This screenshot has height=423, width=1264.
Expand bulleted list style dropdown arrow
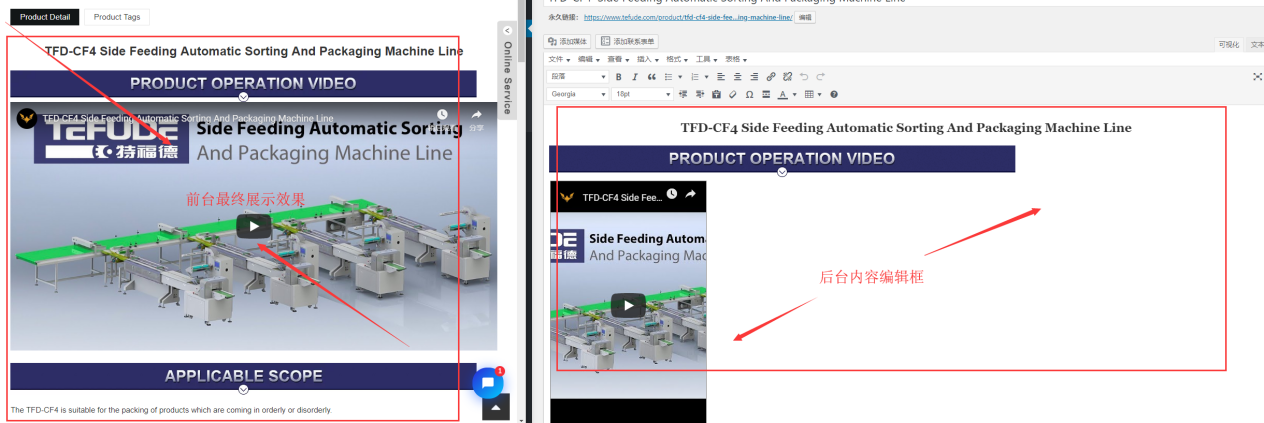point(680,77)
